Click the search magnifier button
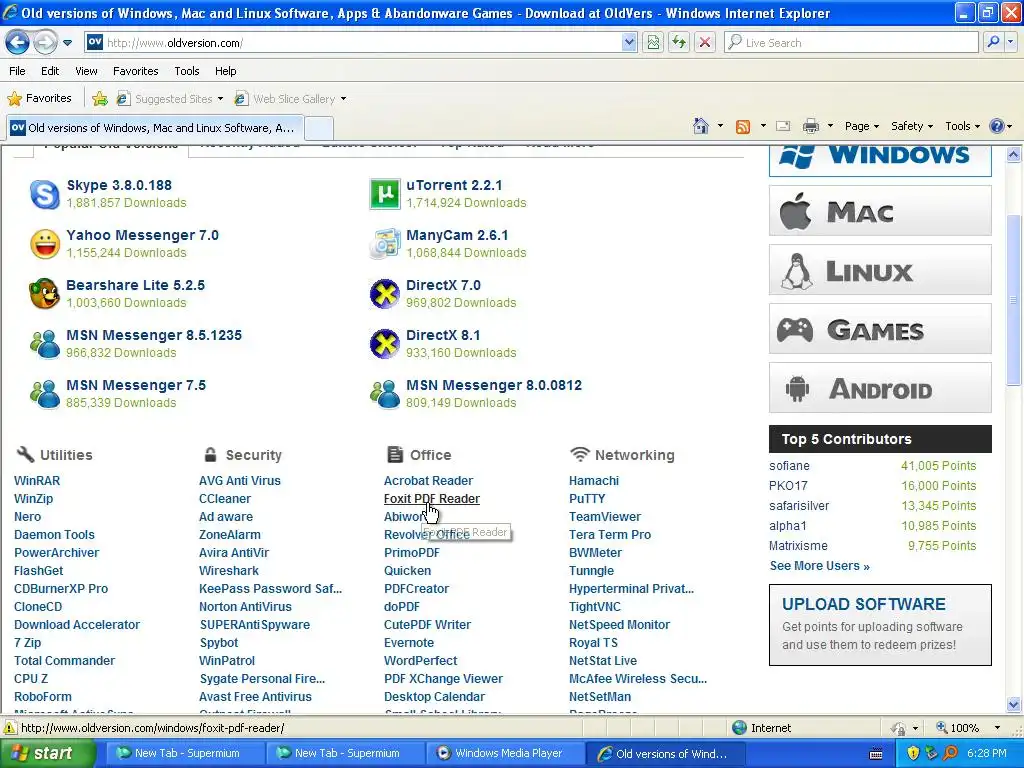The height and width of the screenshot is (768, 1024). (993, 43)
